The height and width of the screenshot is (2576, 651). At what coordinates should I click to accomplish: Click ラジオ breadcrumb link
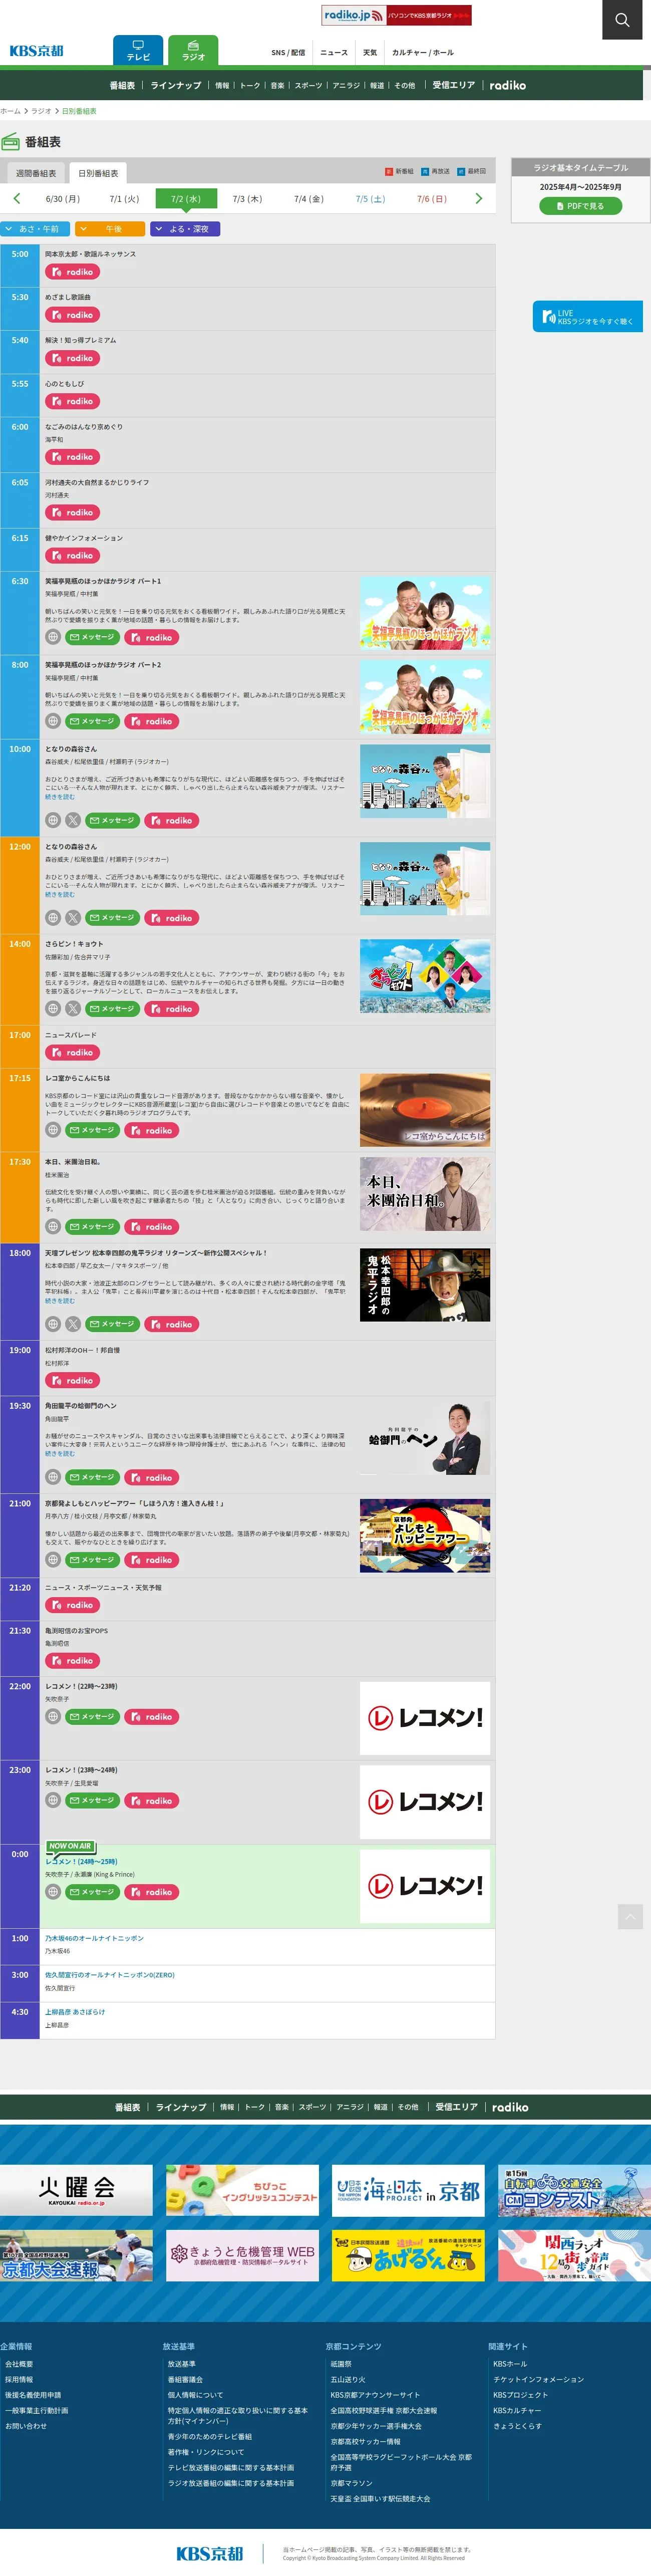pos(41,111)
